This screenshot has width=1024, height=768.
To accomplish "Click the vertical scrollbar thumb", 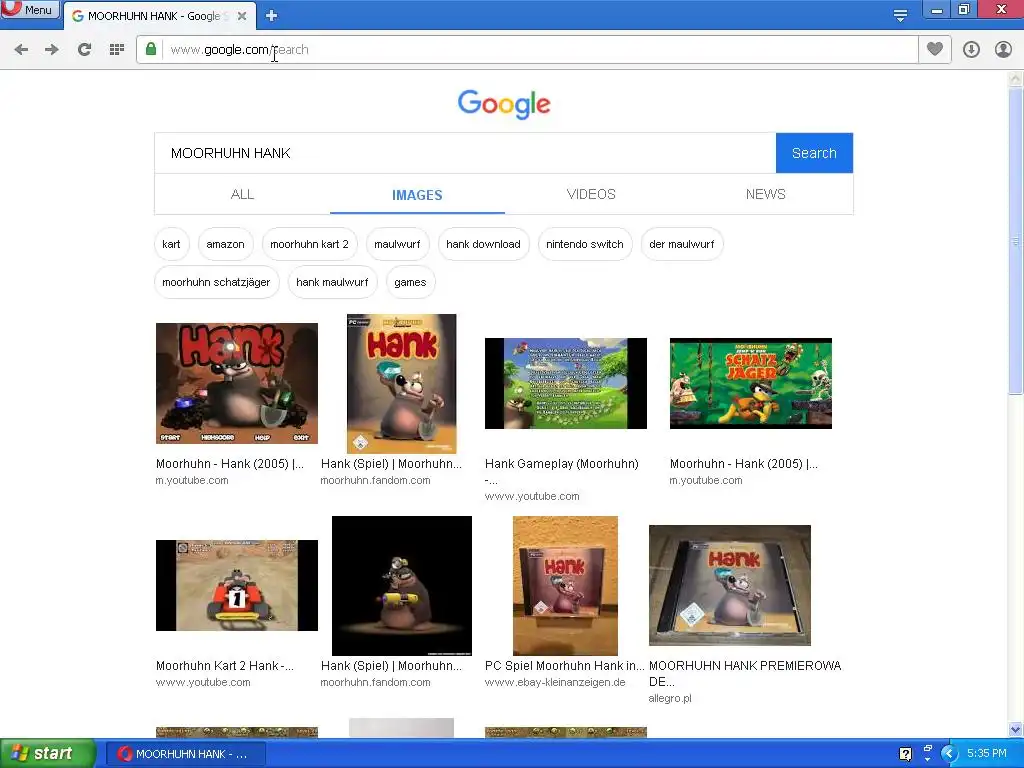I will pos(1015,241).
